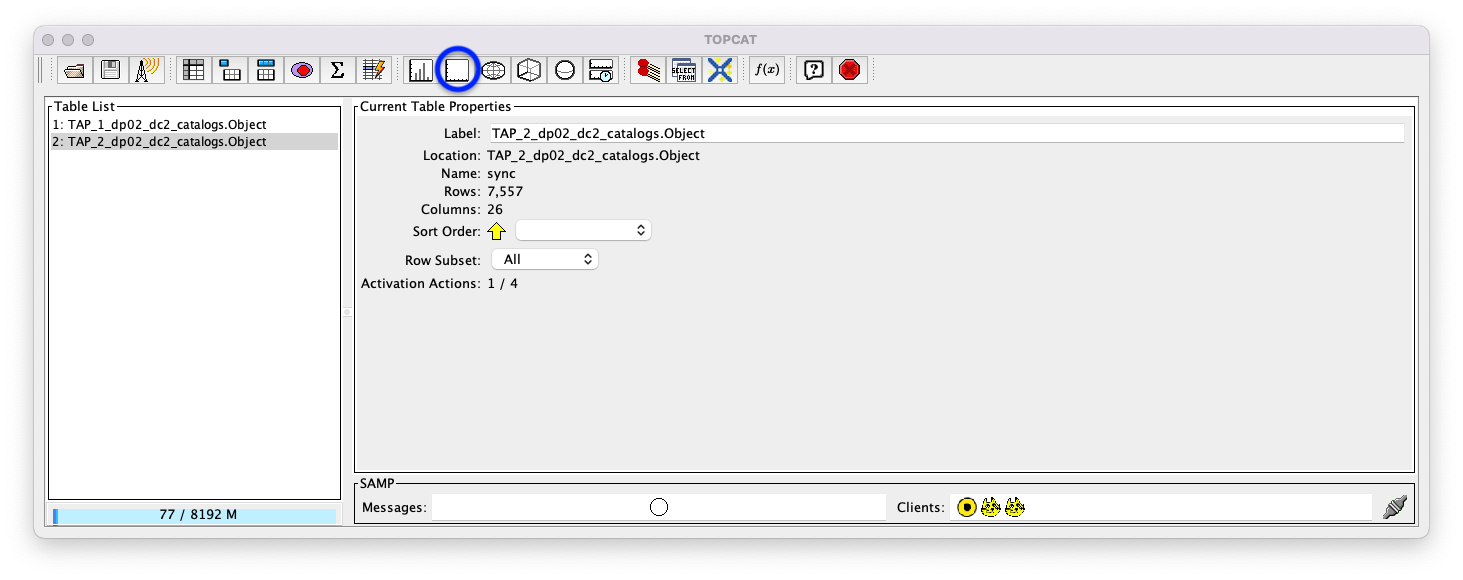
Task: Open the Row Subsets window
Action: [302, 69]
